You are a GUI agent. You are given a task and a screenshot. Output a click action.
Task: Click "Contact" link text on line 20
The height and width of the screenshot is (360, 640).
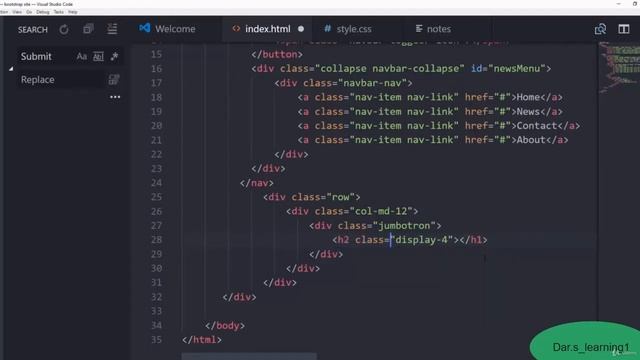[537, 126]
